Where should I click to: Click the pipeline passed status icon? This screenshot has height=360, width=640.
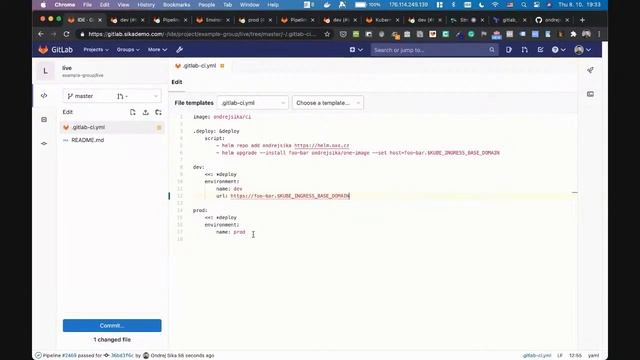tap(38, 356)
